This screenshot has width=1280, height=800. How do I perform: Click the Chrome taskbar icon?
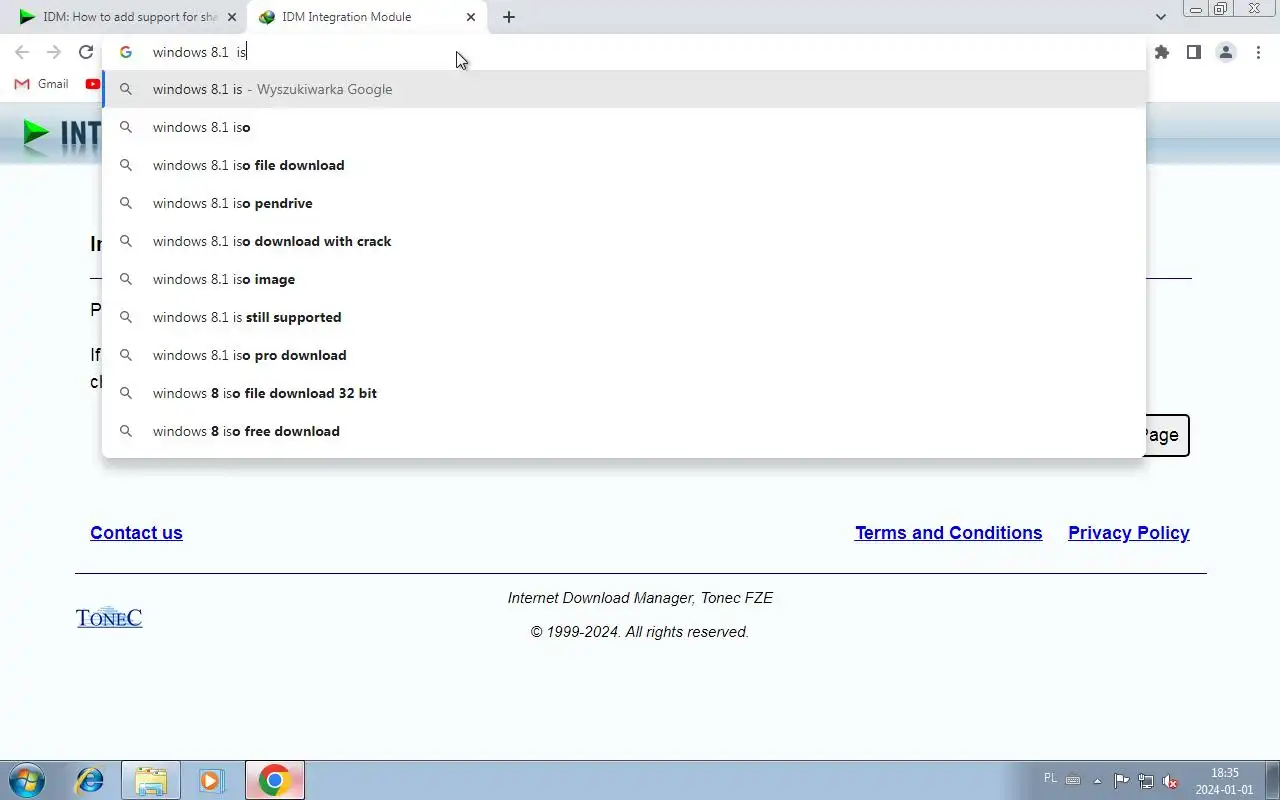pos(275,780)
